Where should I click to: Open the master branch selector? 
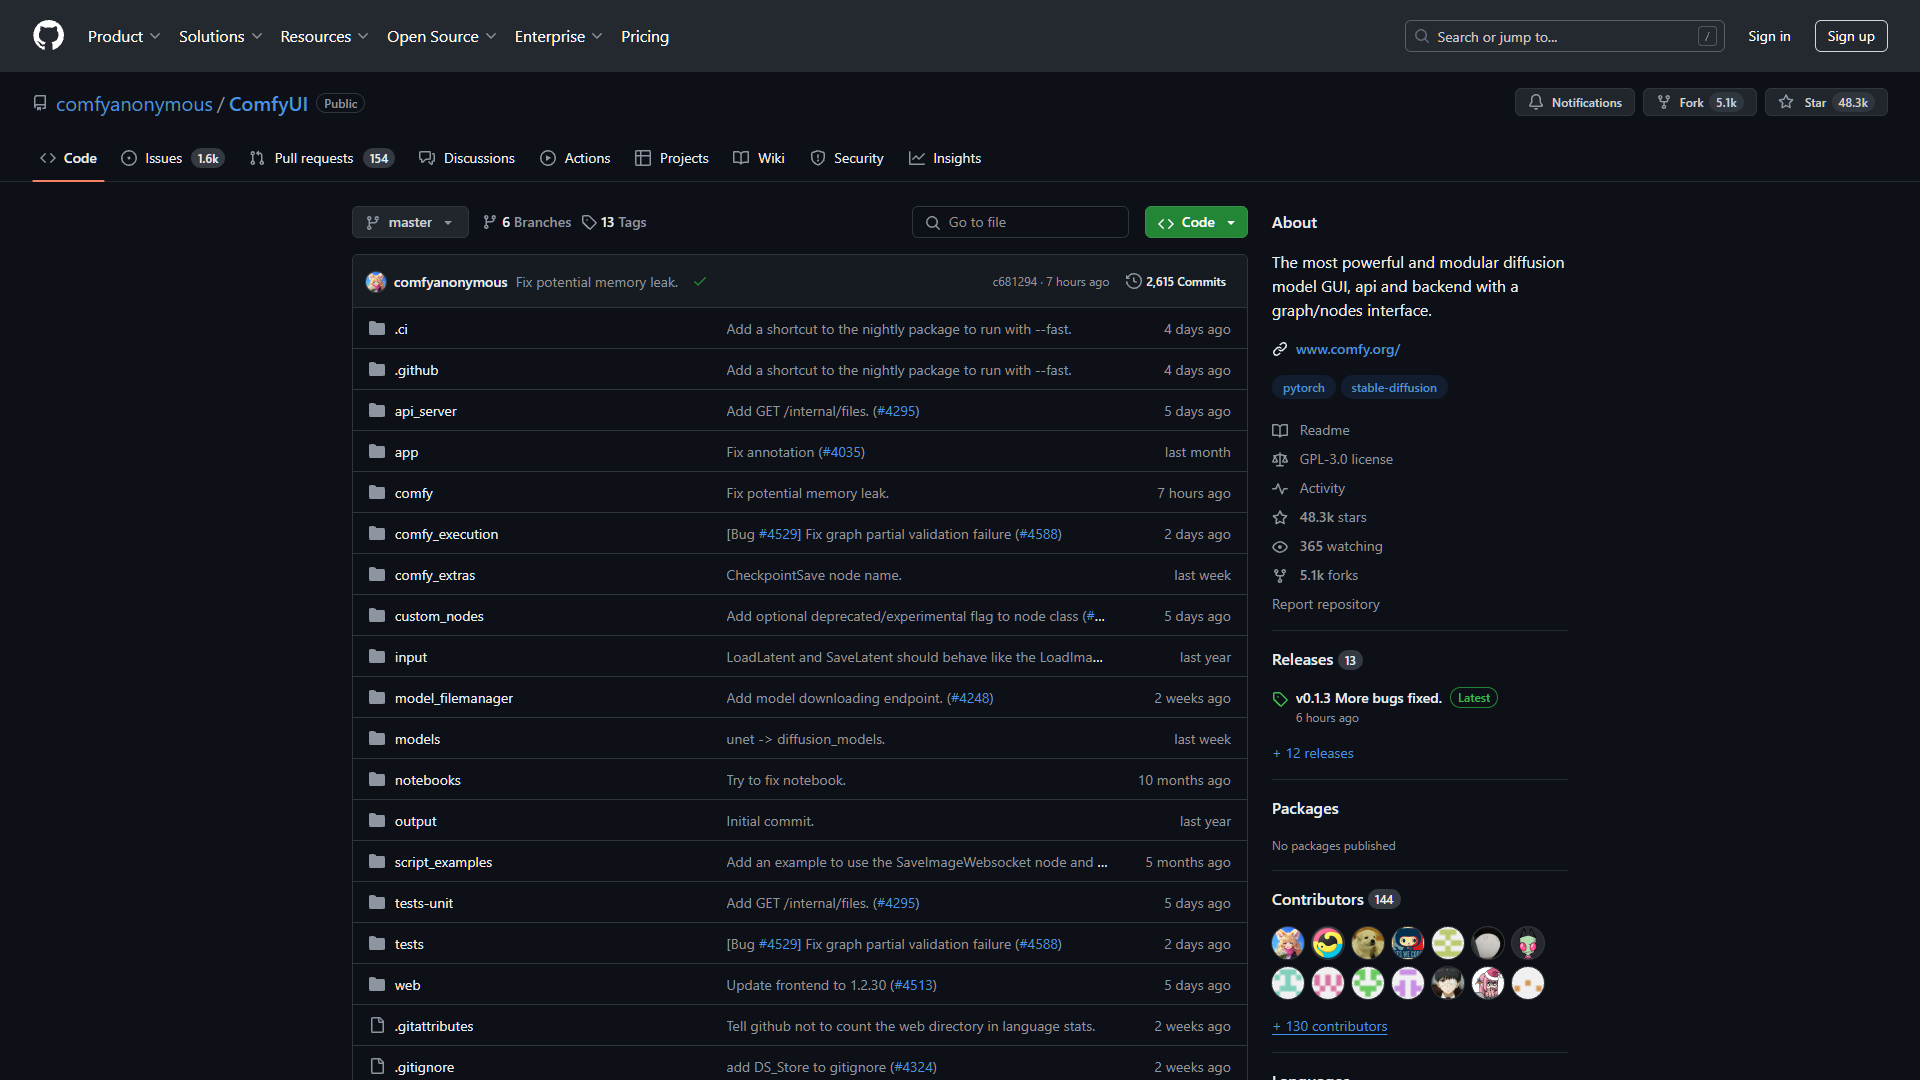(409, 222)
